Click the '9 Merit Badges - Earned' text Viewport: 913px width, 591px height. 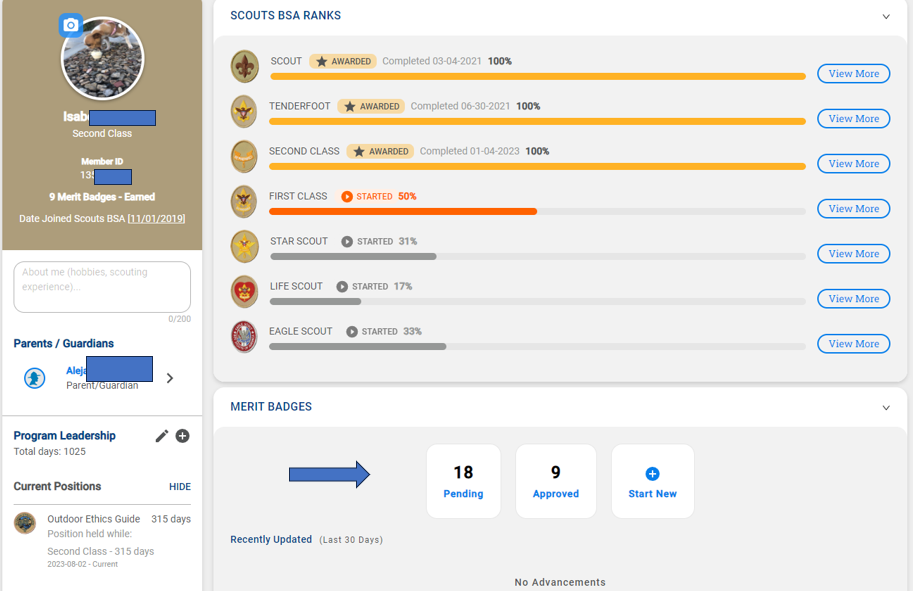coord(102,197)
